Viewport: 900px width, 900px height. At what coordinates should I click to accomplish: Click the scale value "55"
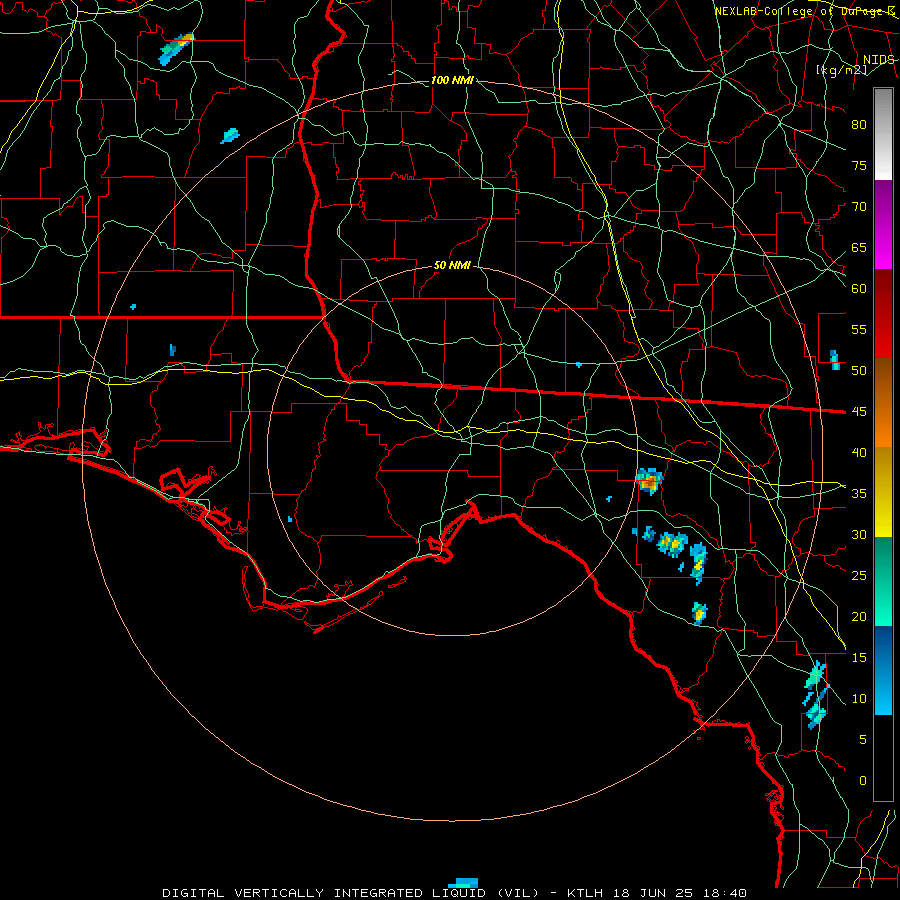coord(859,329)
